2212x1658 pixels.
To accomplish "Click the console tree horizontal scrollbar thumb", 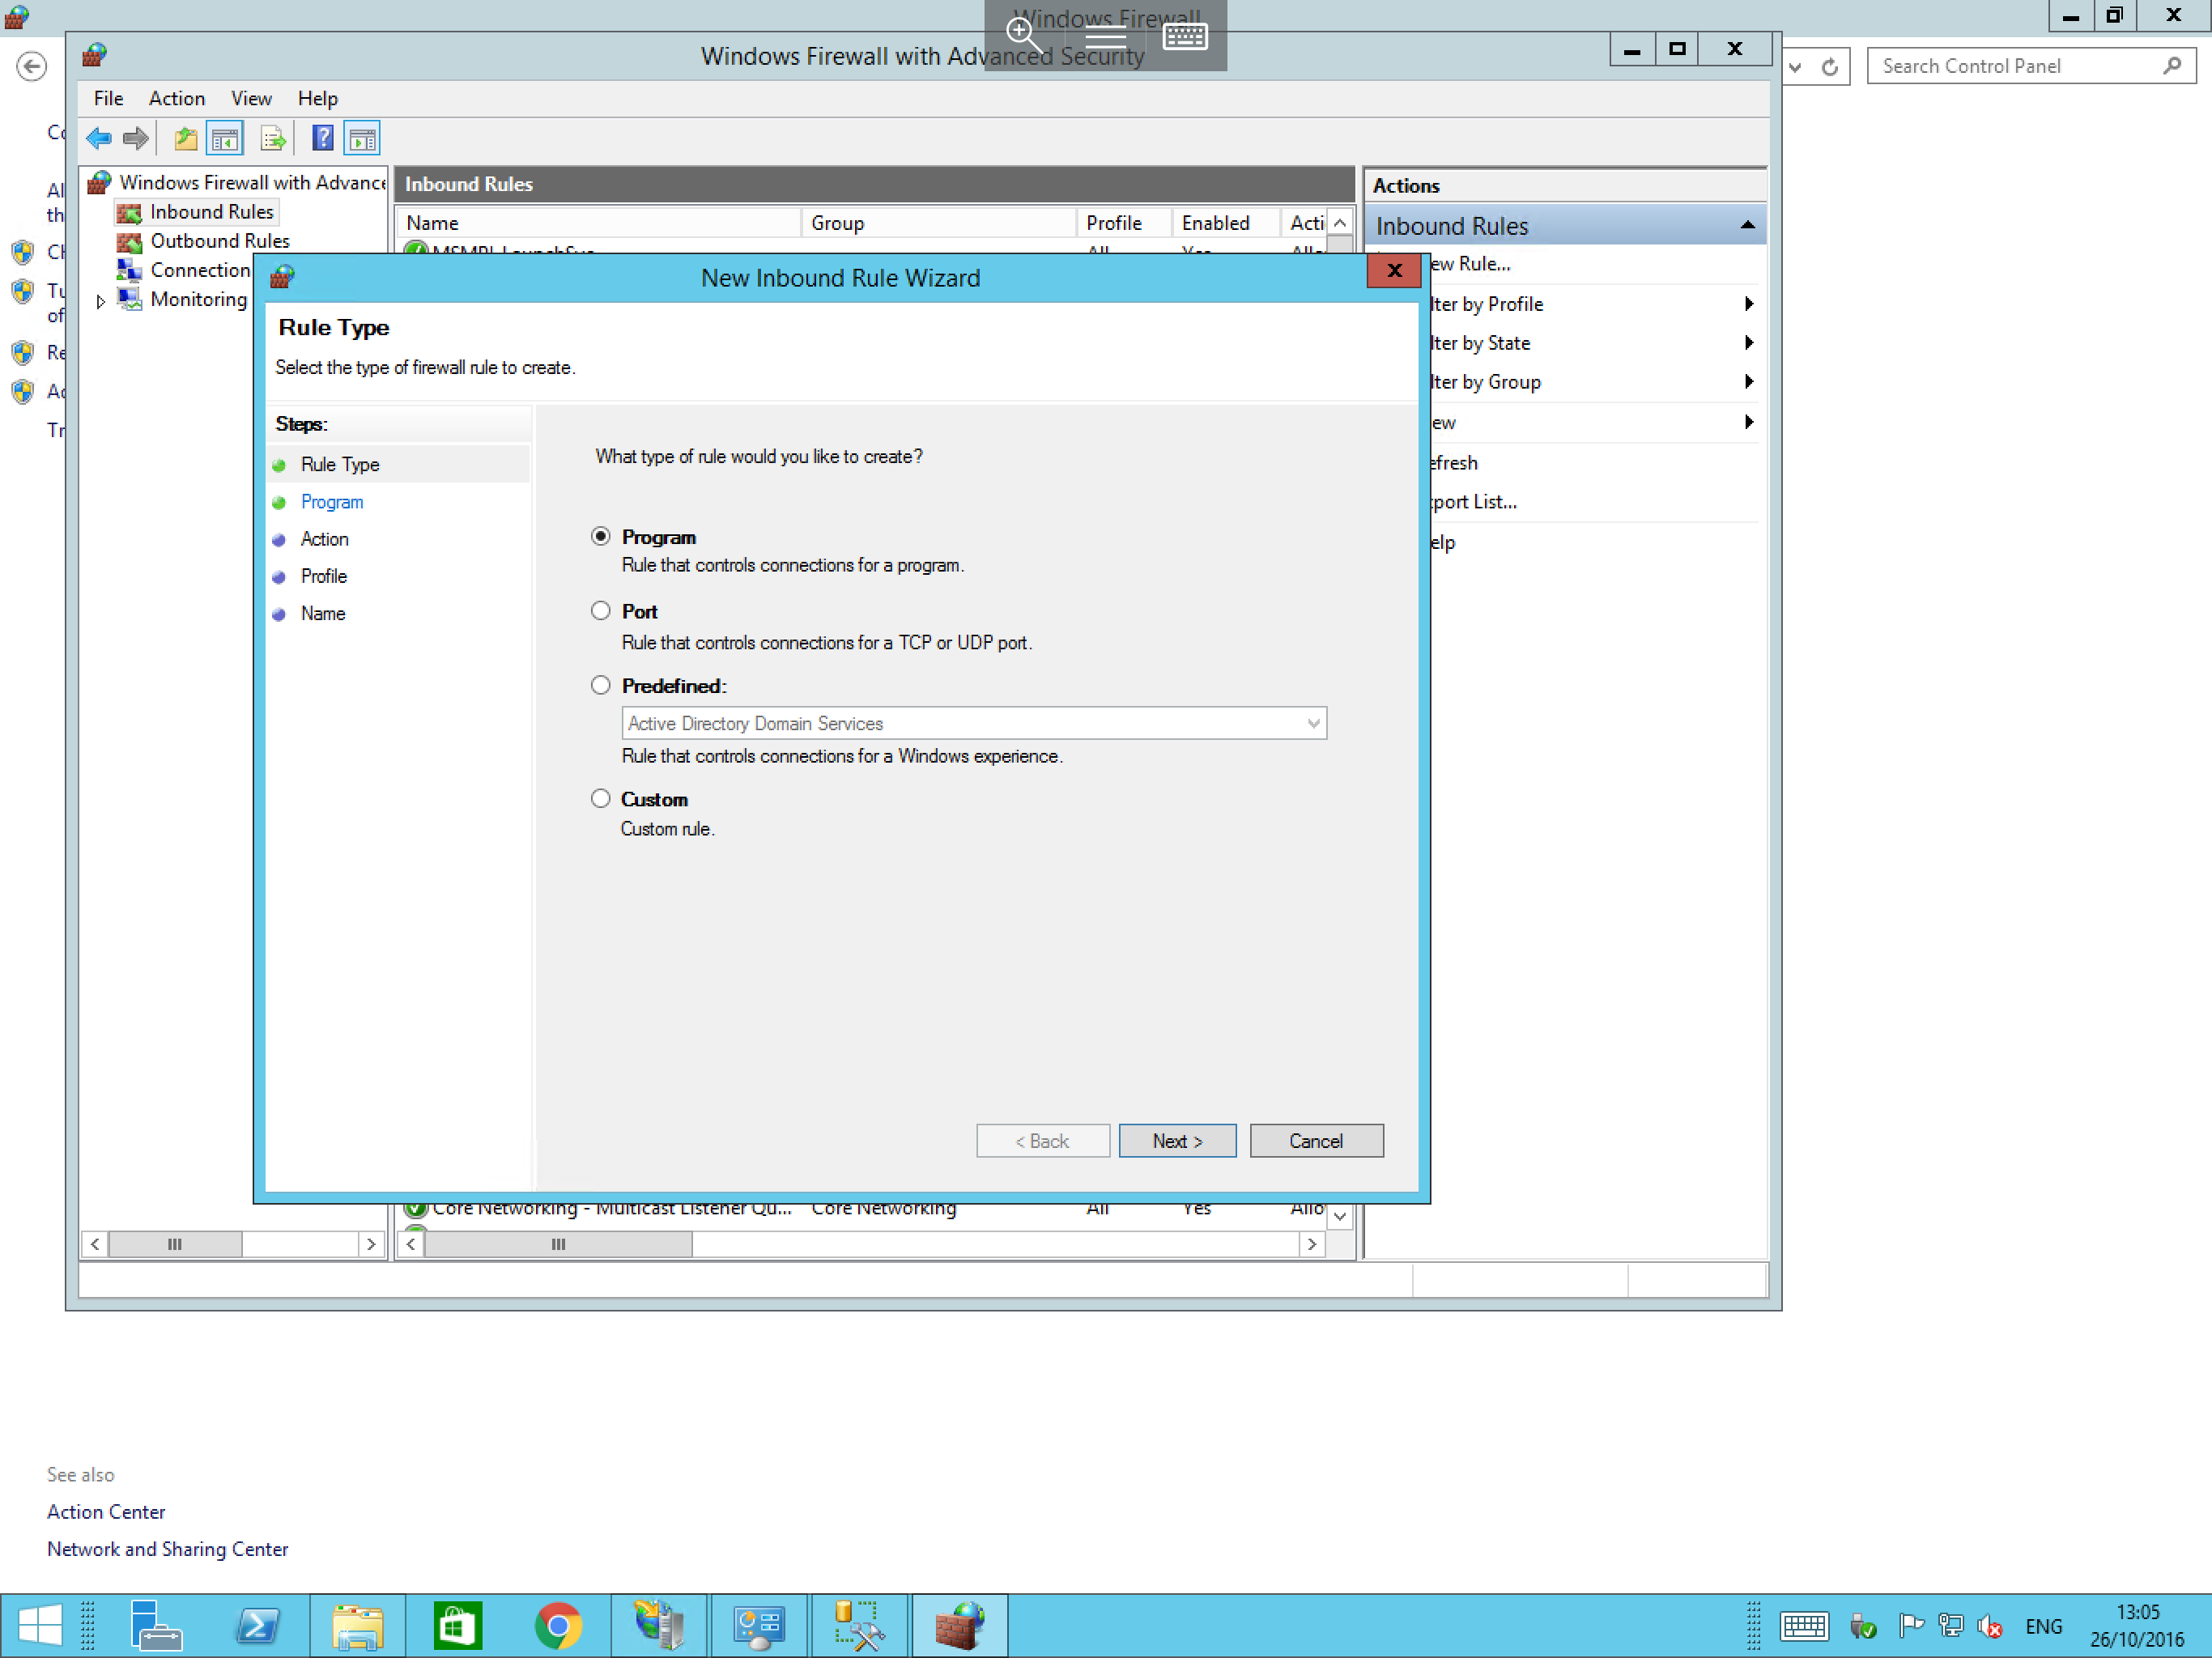I will click(x=174, y=1244).
